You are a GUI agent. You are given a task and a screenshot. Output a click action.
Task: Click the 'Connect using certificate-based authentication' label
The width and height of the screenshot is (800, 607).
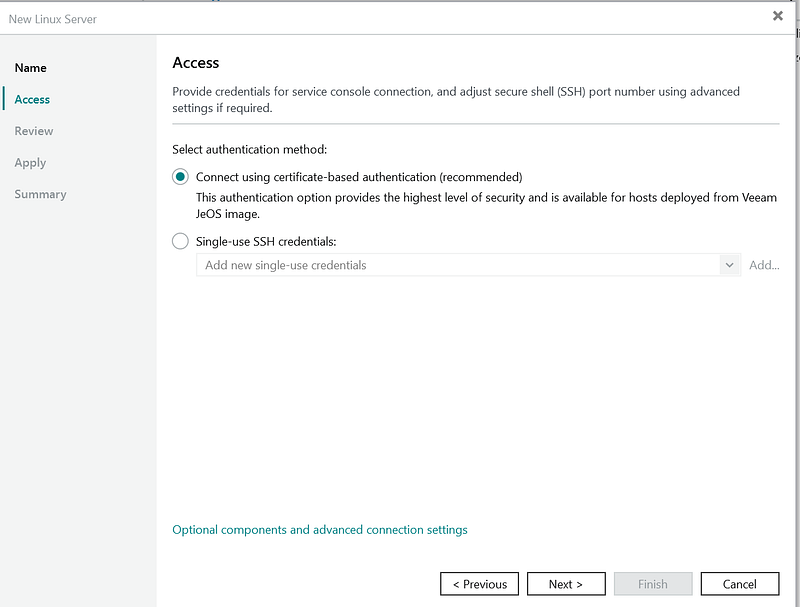tap(359, 177)
